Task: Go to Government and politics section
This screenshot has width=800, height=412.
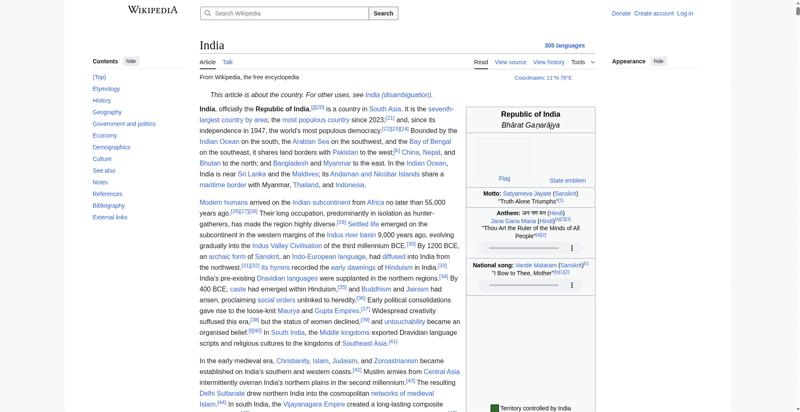Action: [x=124, y=124]
